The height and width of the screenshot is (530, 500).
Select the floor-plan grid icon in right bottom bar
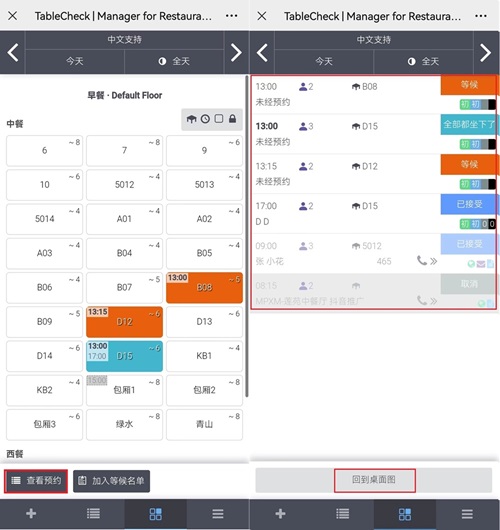pos(405,514)
